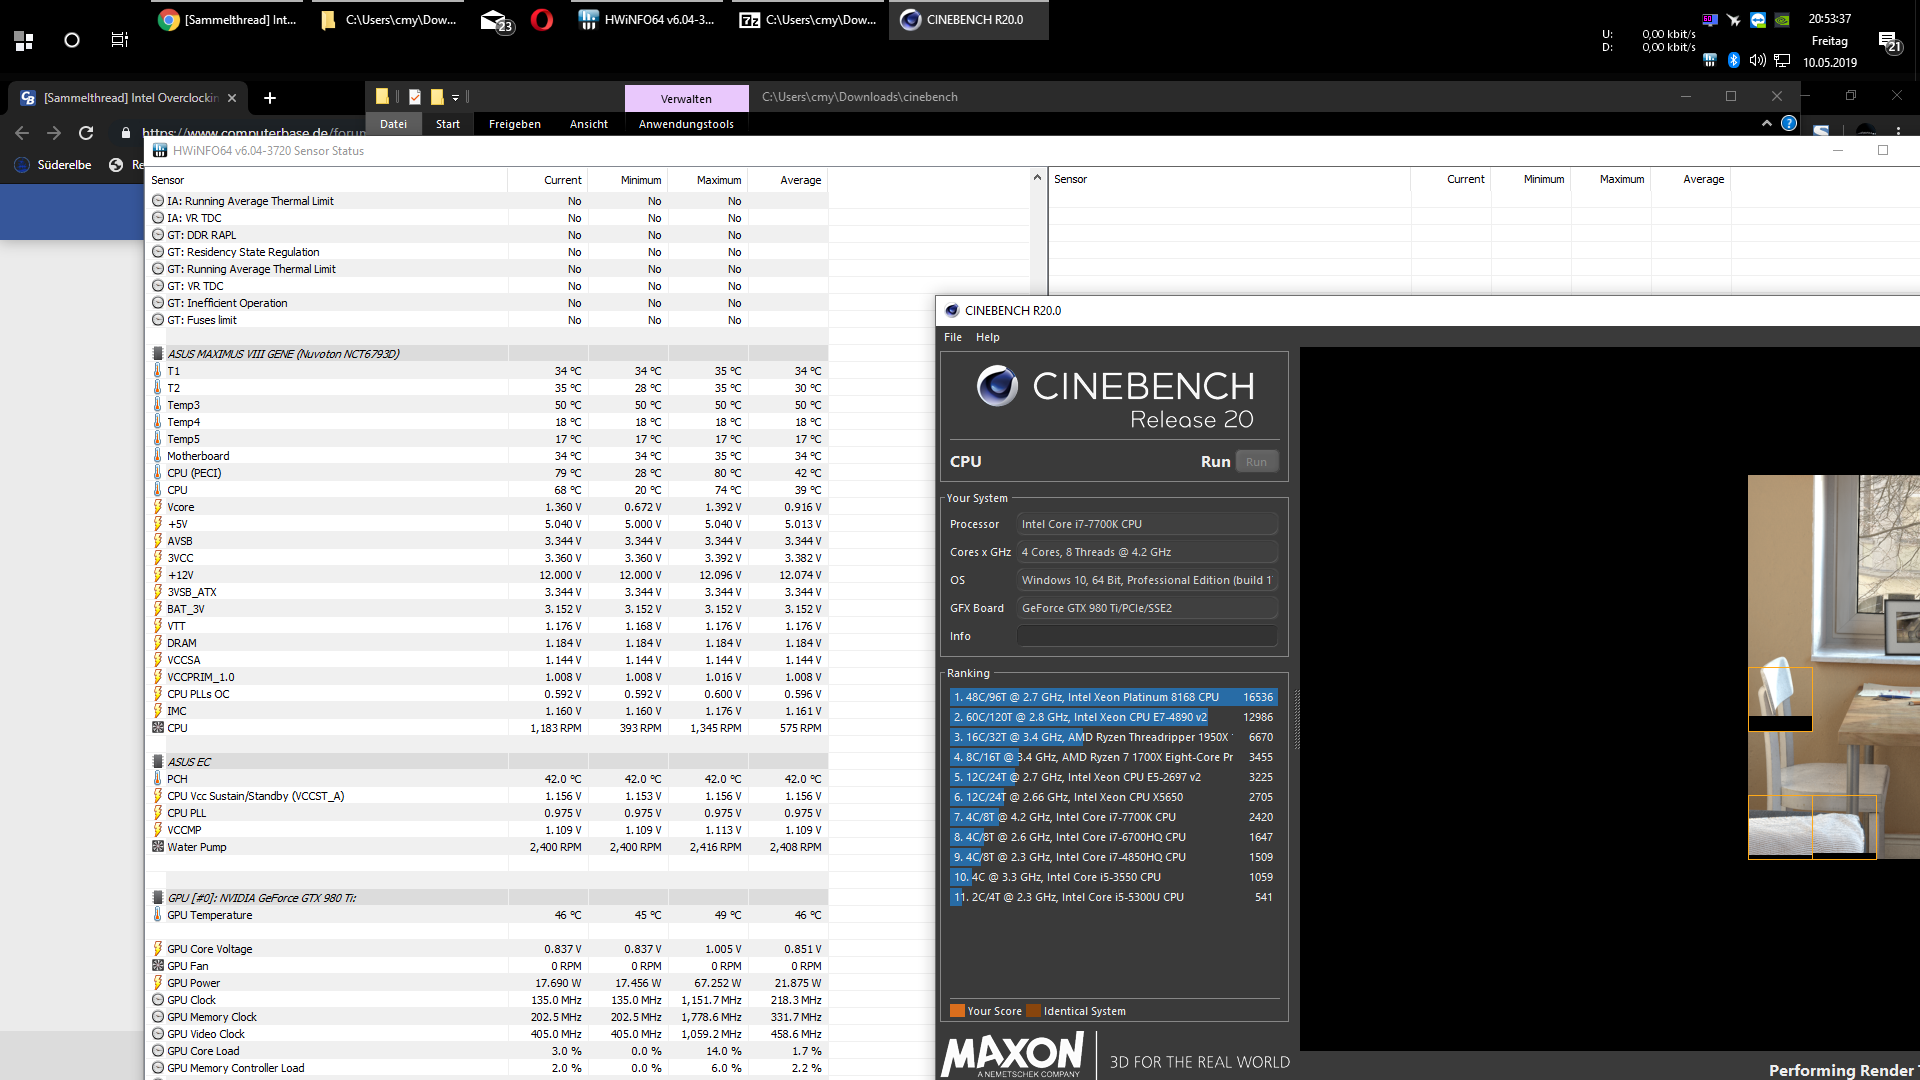Click the properties checkmark in Explorer quick access
Image resolution: width=1920 pixels, height=1080 pixels.
415,97
